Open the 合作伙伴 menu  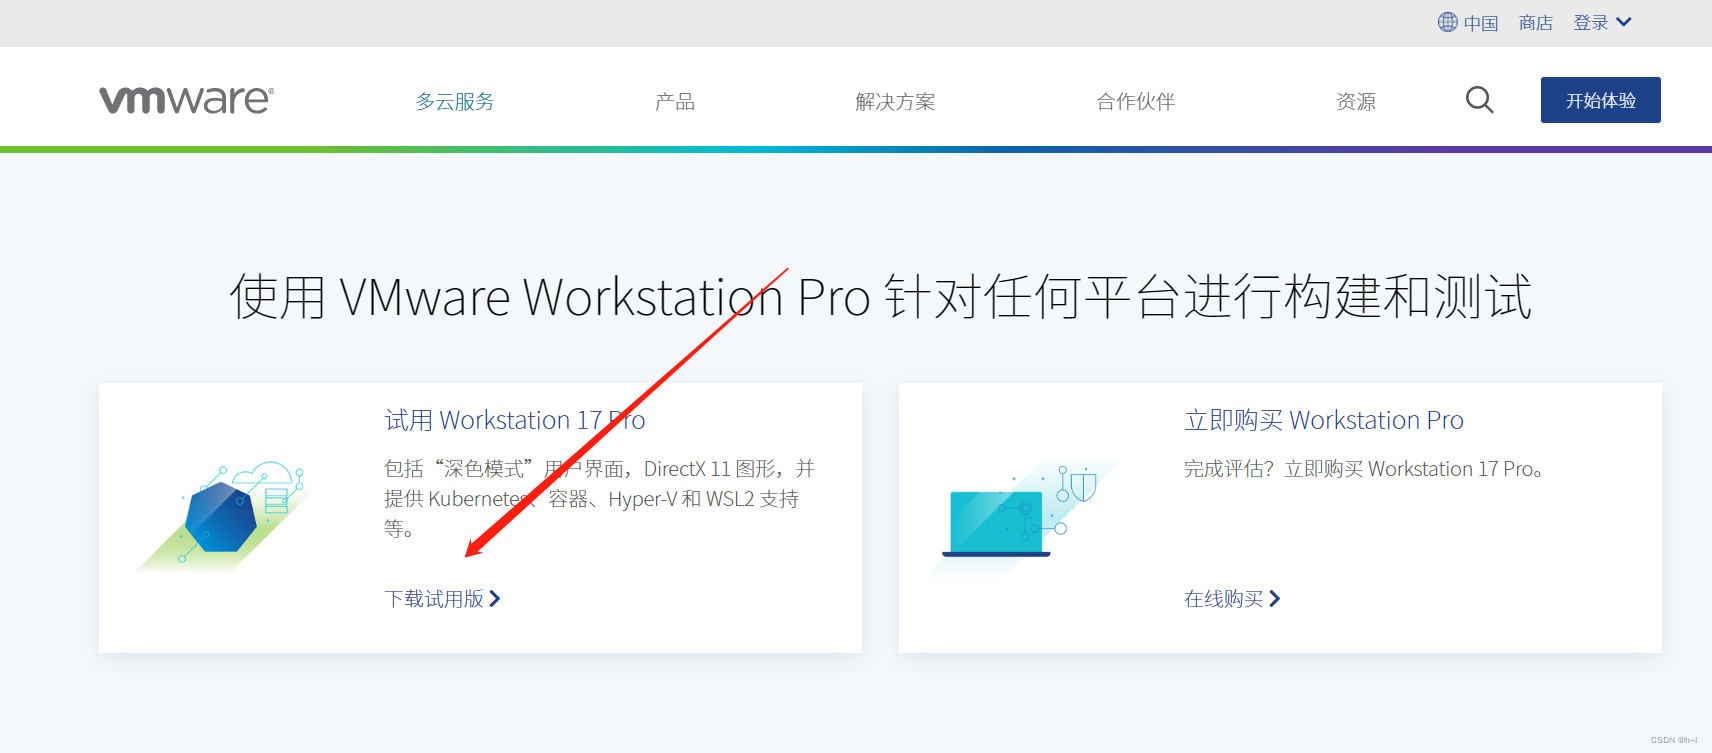click(x=1135, y=101)
